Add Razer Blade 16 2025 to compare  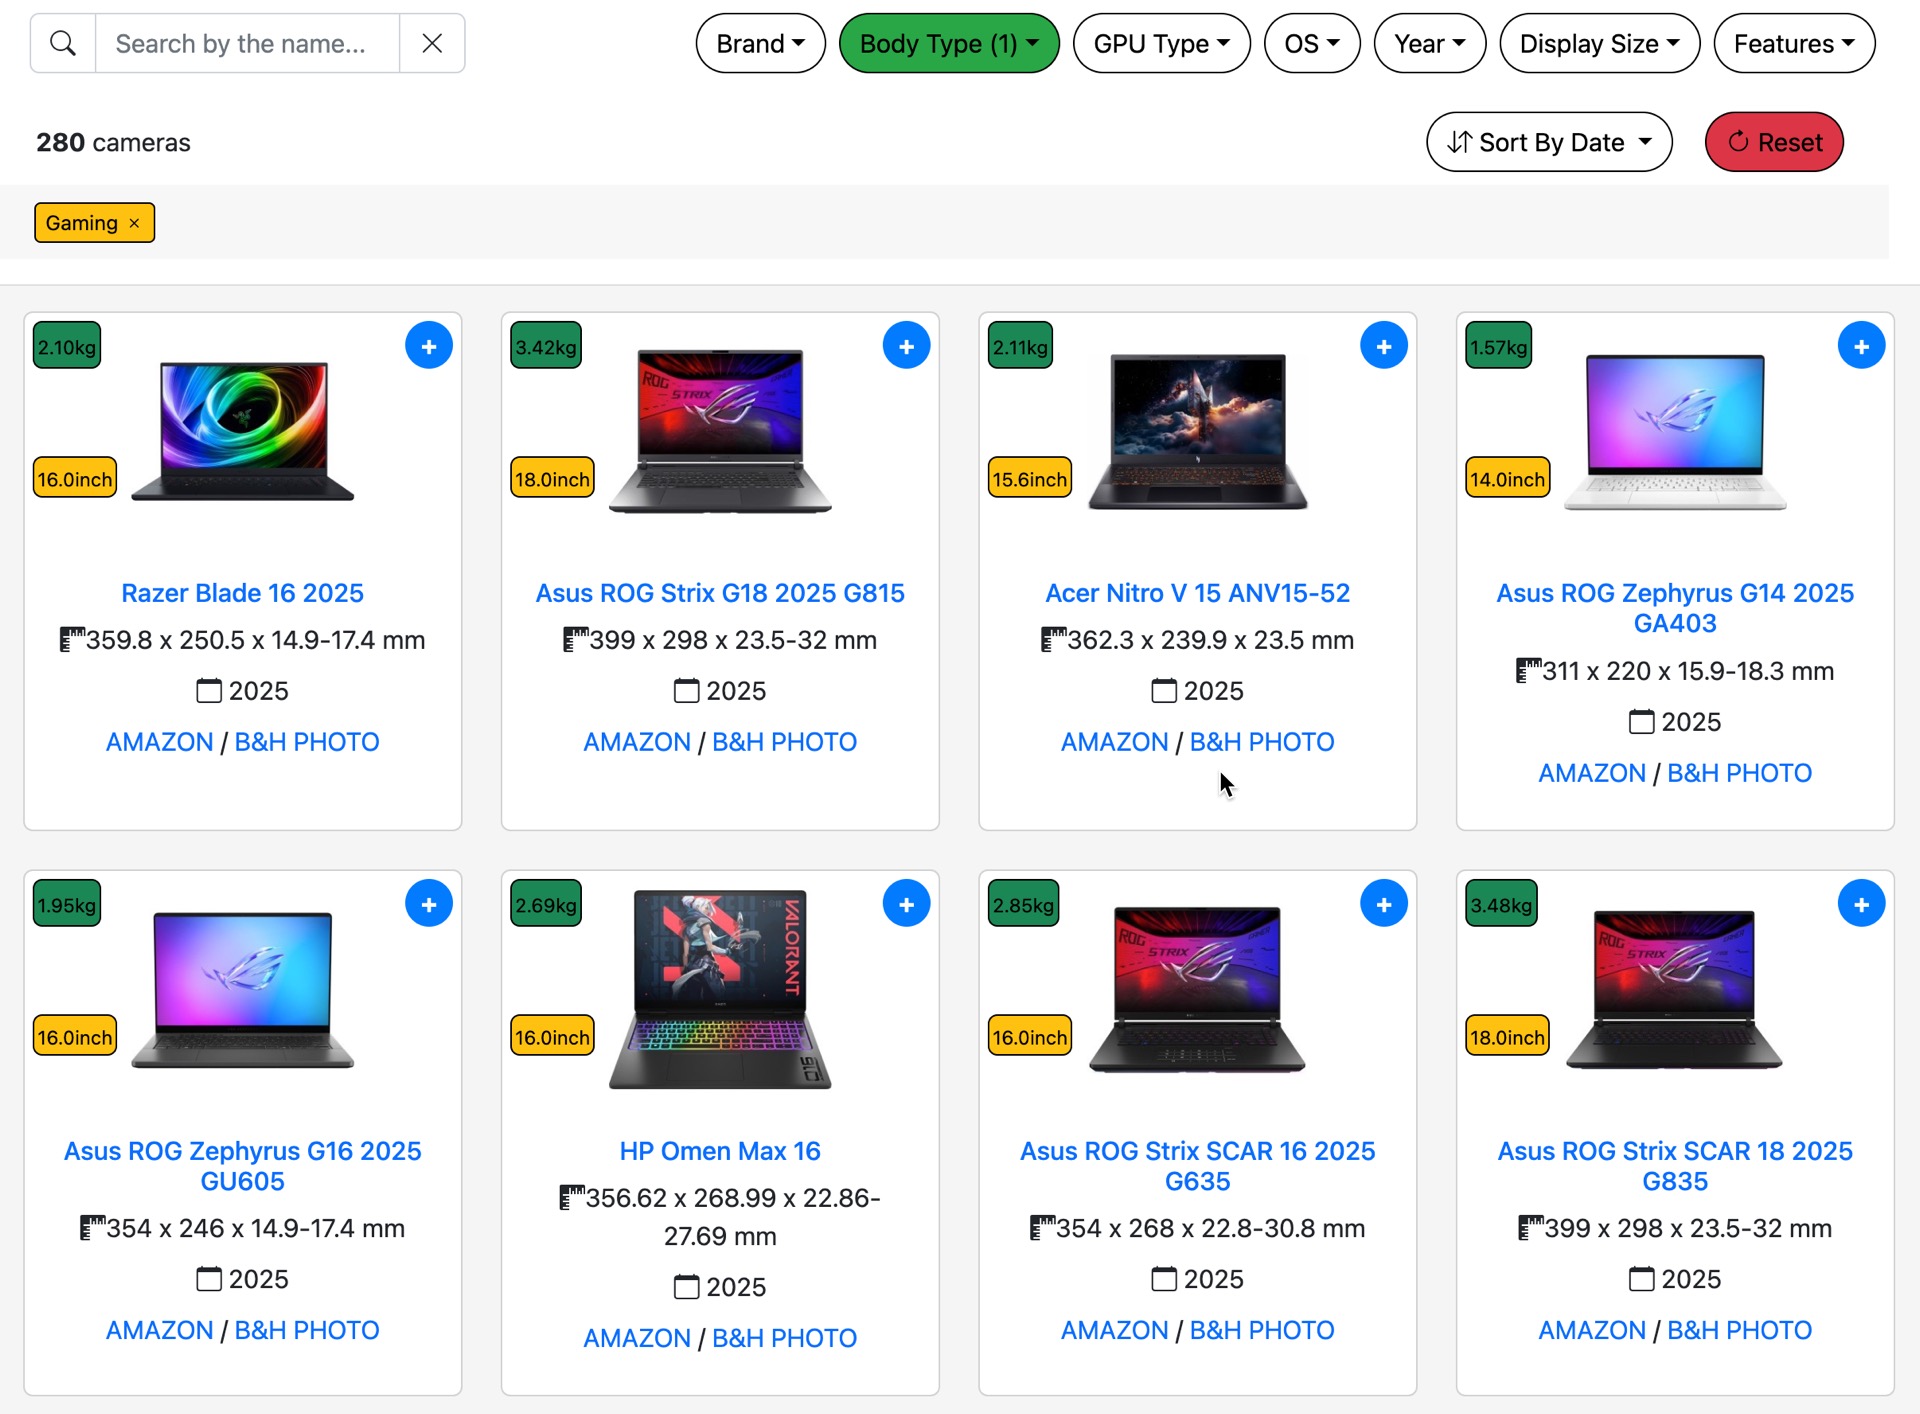point(428,346)
